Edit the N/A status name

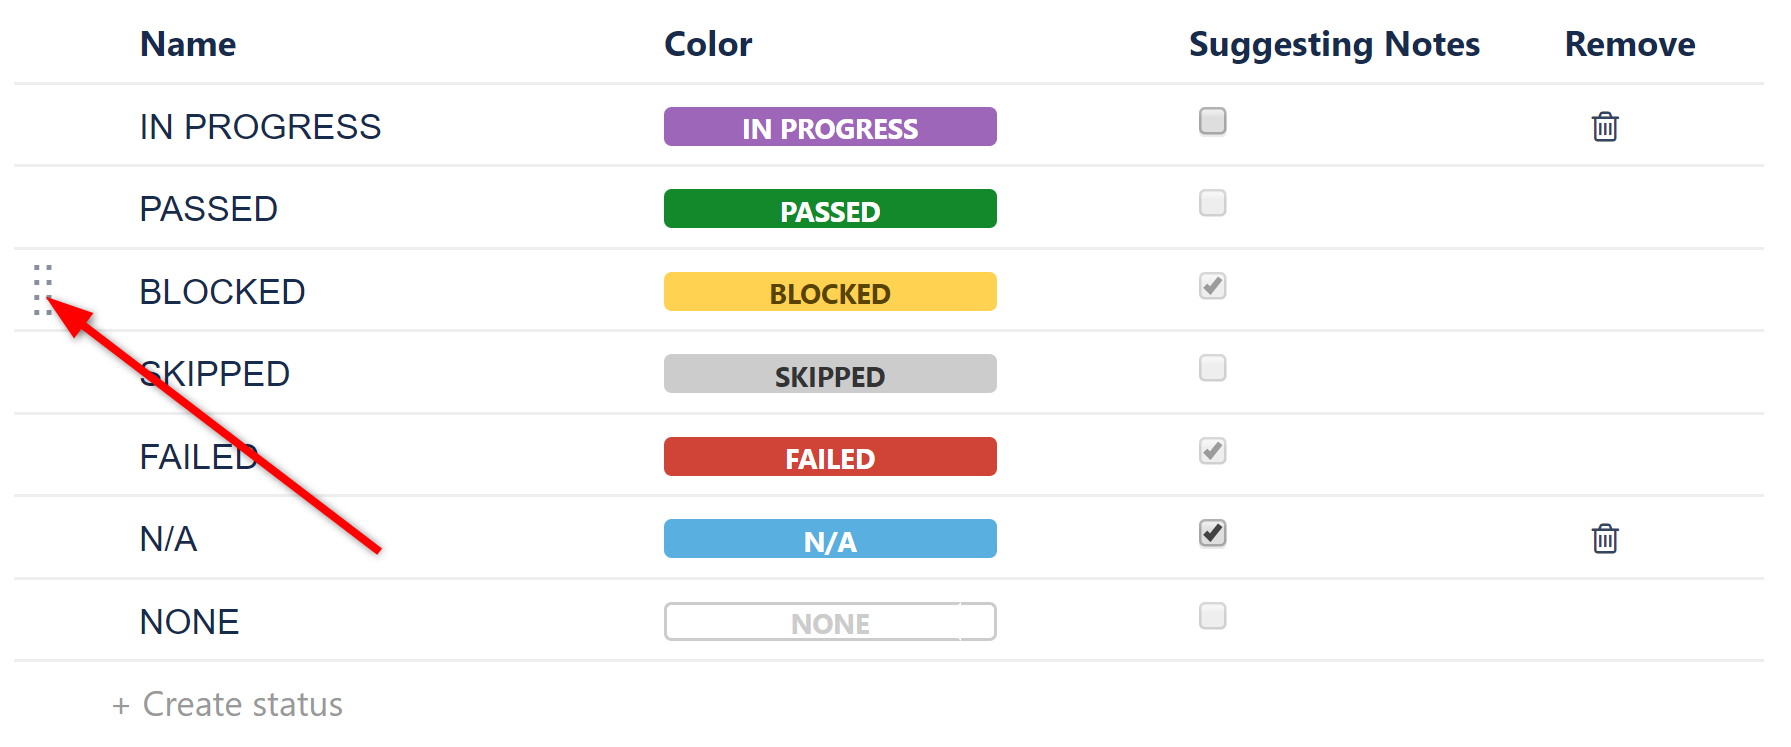(168, 539)
